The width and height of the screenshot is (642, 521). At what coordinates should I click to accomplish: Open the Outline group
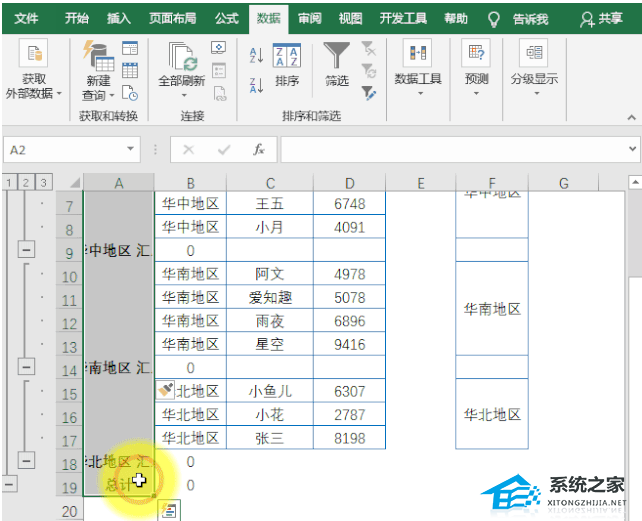click(534, 68)
